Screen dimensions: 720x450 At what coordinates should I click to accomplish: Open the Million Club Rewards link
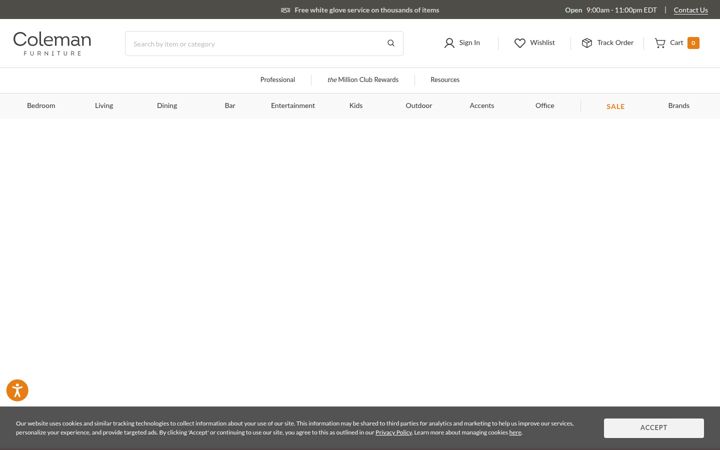(363, 79)
